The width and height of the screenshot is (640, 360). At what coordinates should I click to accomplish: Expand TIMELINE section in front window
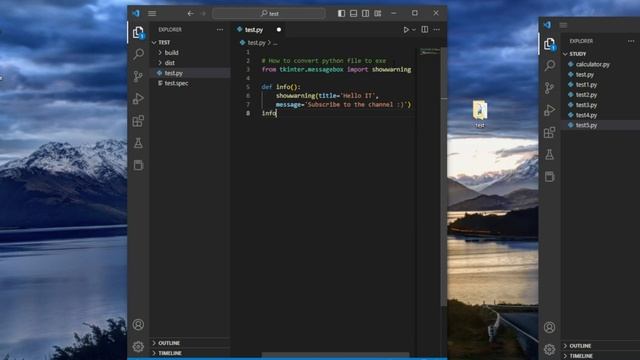(170, 353)
